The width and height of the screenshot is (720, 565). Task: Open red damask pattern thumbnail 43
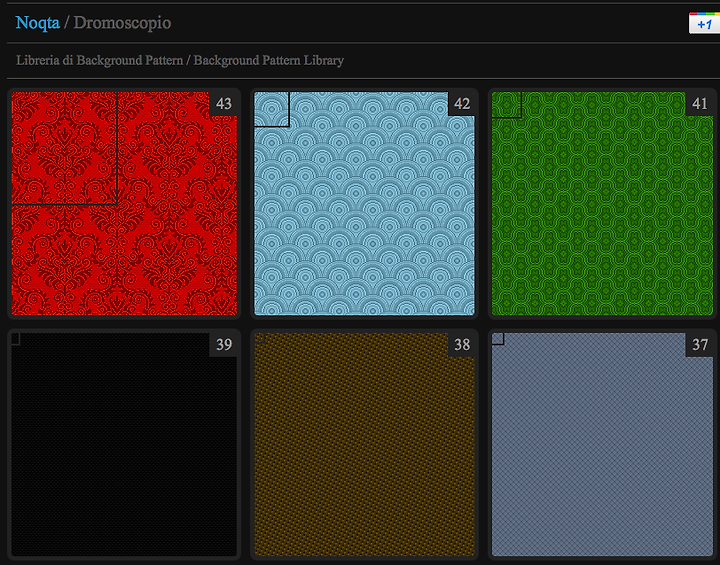(x=124, y=203)
